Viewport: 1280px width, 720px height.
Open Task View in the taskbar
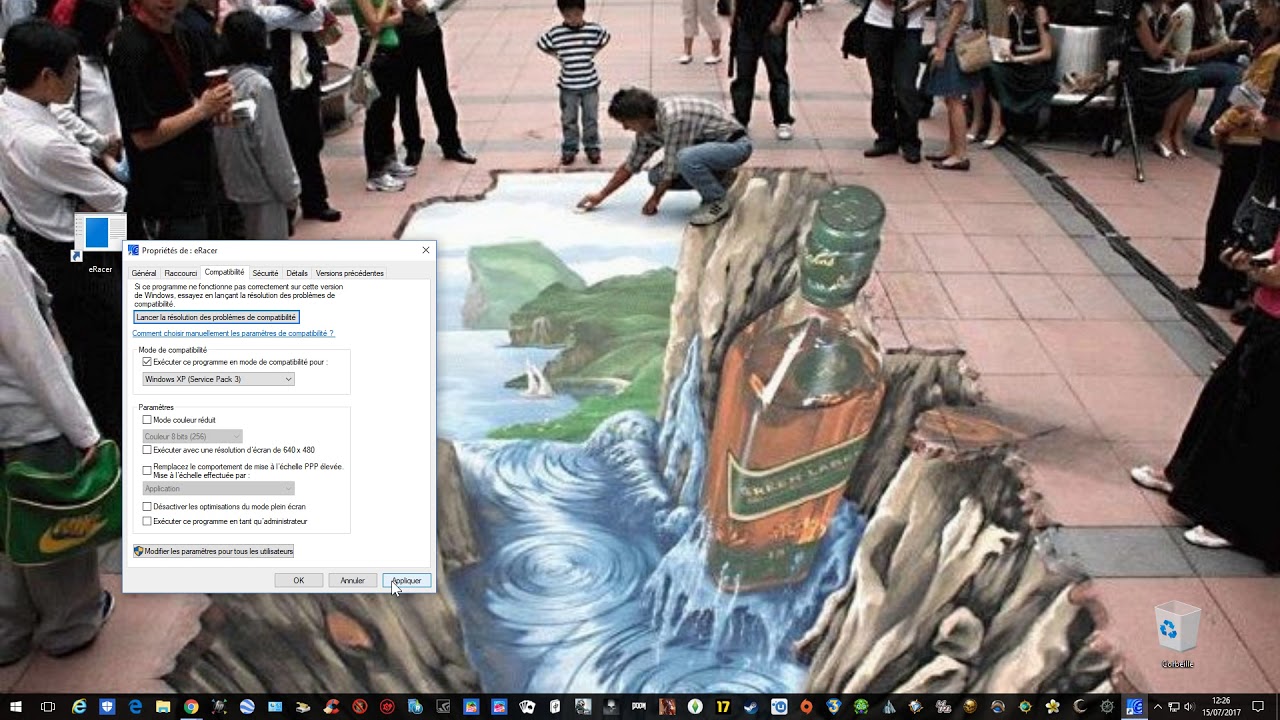coord(47,707)
